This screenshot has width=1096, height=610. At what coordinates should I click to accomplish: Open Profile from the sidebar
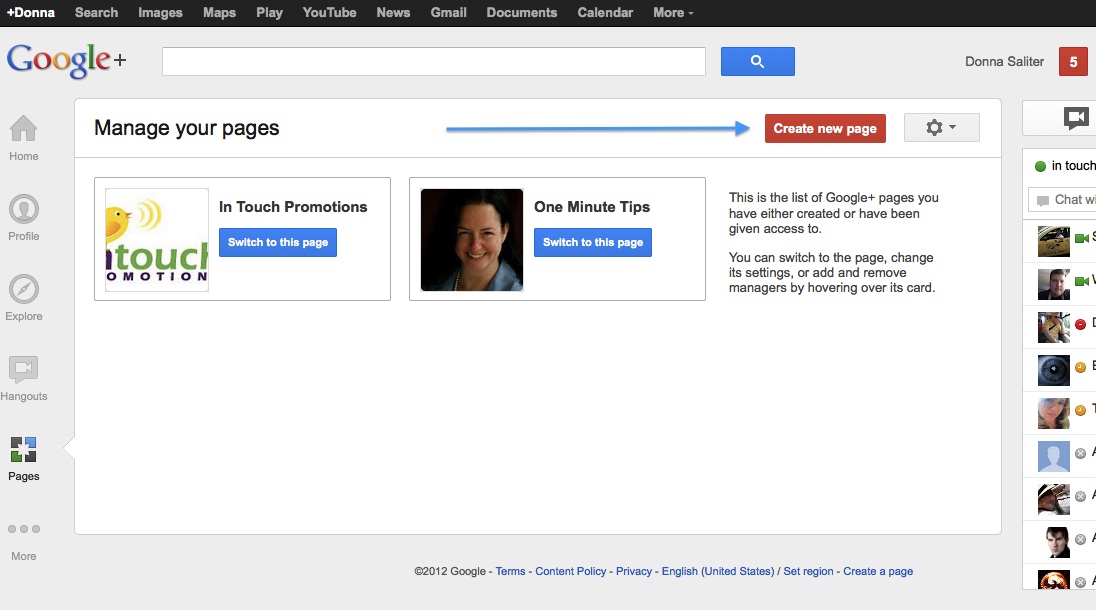(24, 218)
